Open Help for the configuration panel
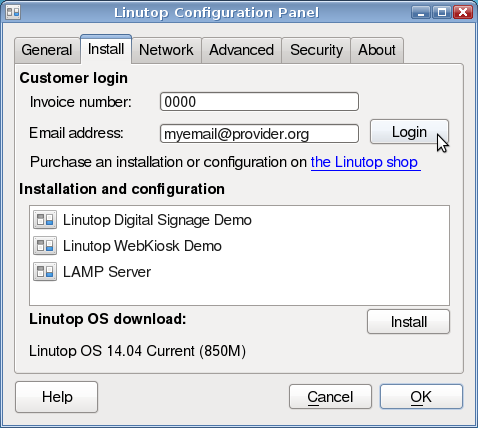Image resolution: width=478 pixels, height=428 pixels. click(57, 397)
